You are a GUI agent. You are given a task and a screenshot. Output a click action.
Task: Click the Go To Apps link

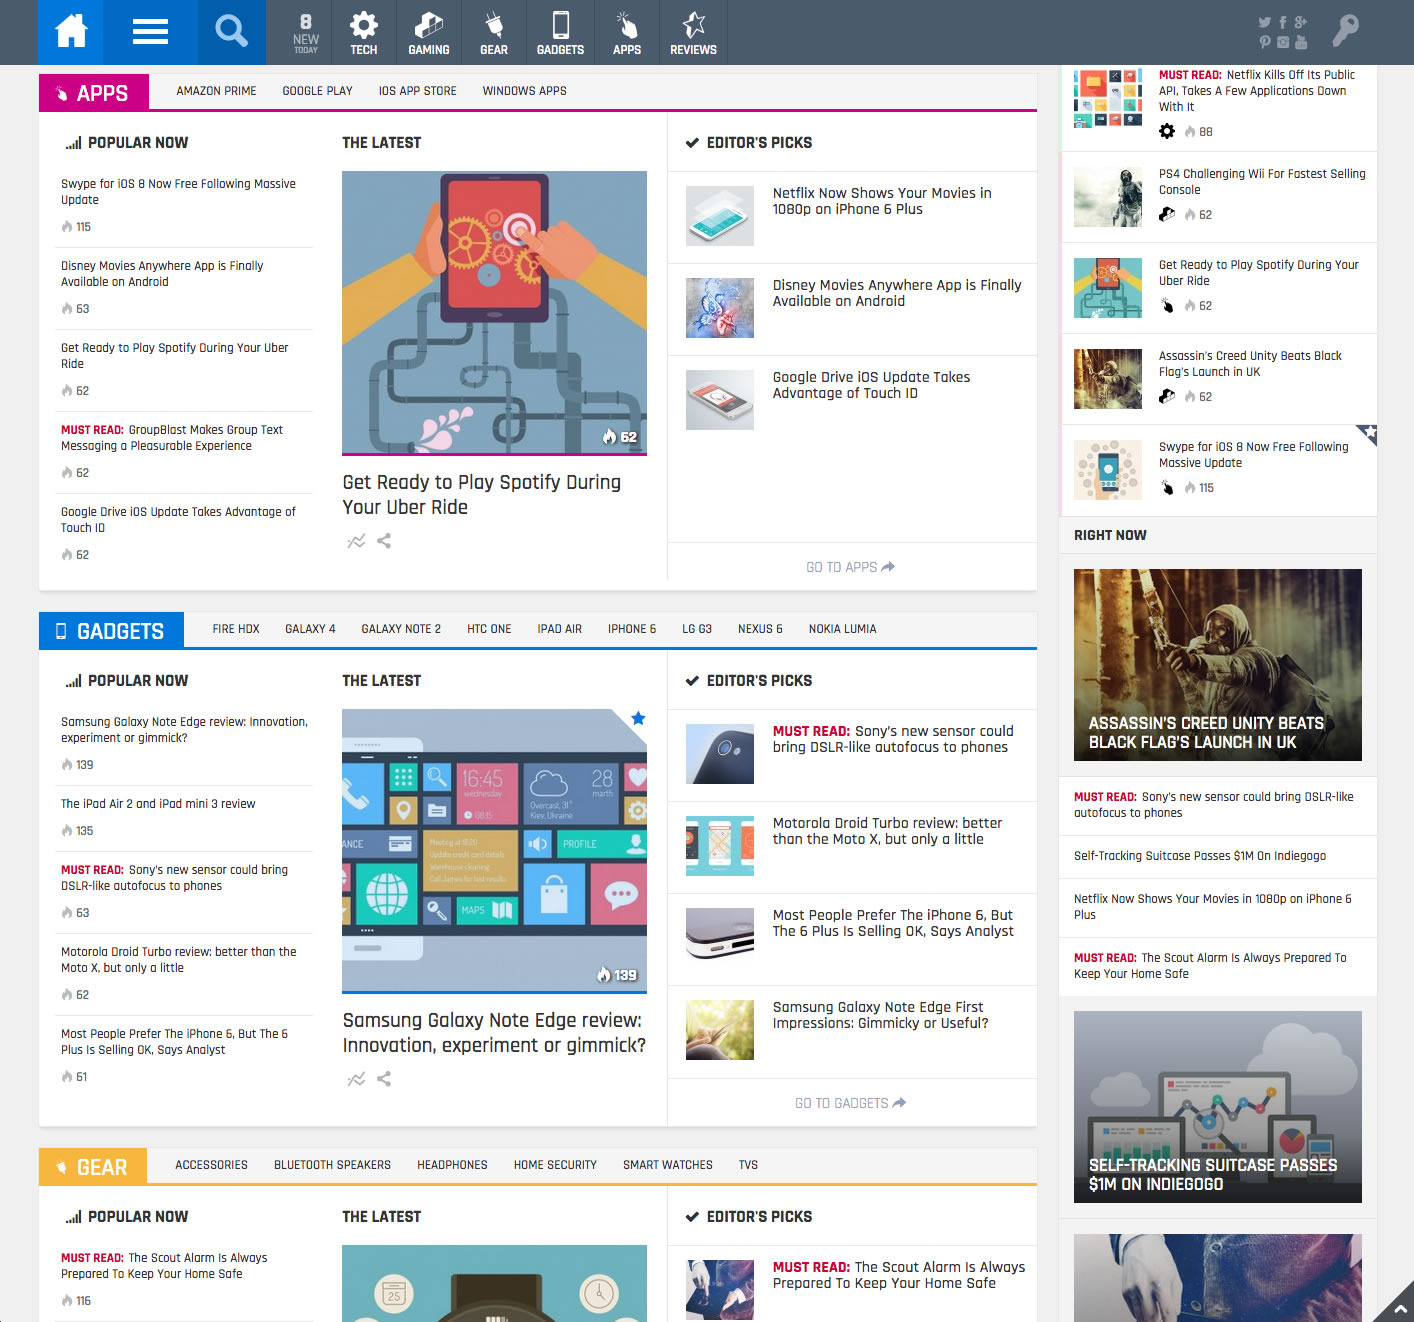(850, 567)
